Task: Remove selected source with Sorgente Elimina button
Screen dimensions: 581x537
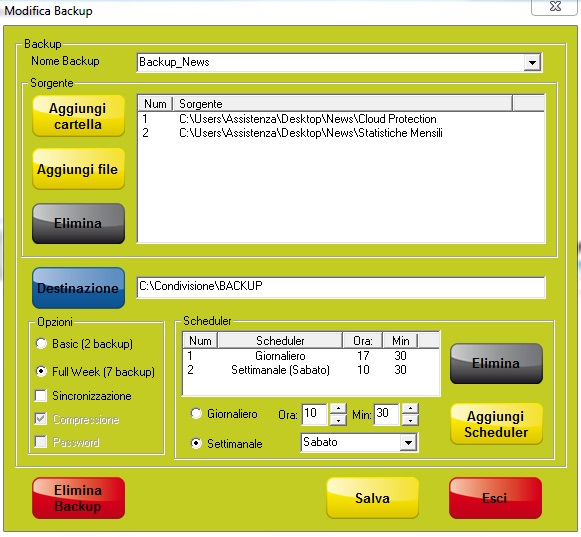Action: [78, 223]
